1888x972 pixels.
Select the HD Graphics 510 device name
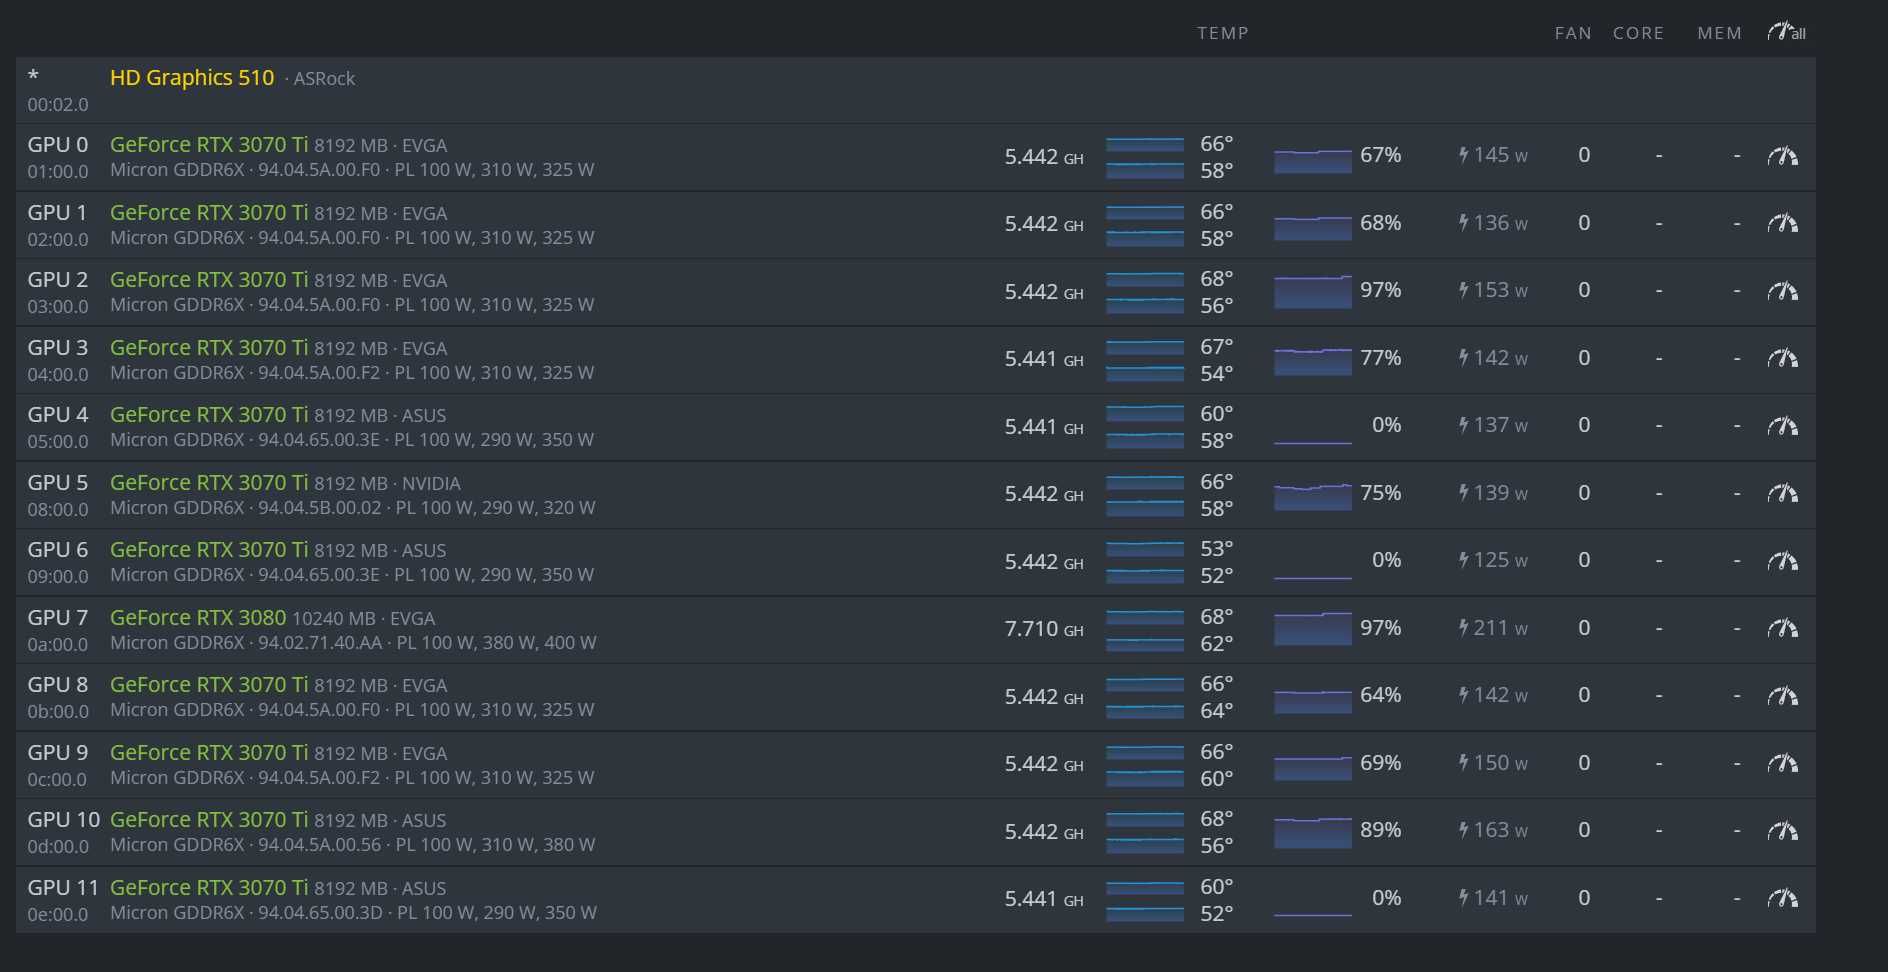pyautogui.click(x=192, y=78)
